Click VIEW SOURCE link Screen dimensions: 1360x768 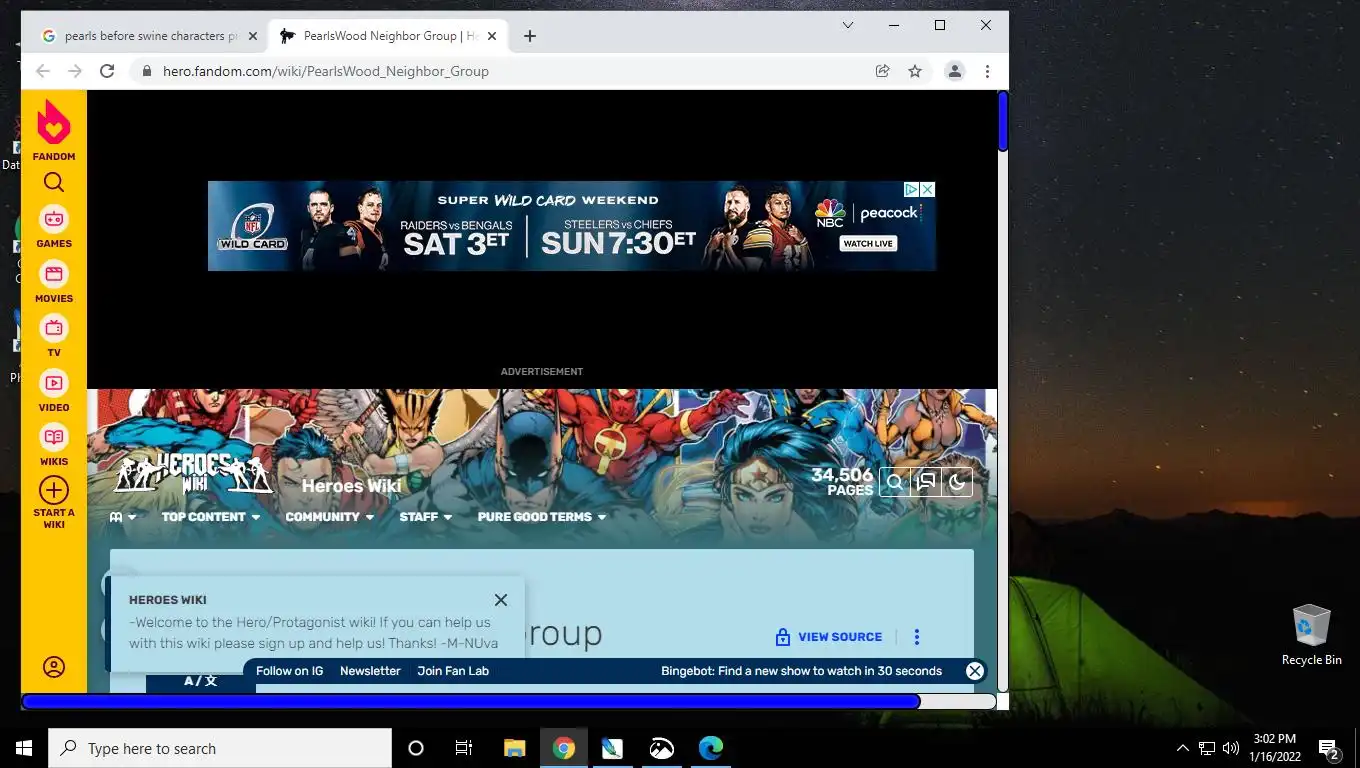(x=829, y=637)
